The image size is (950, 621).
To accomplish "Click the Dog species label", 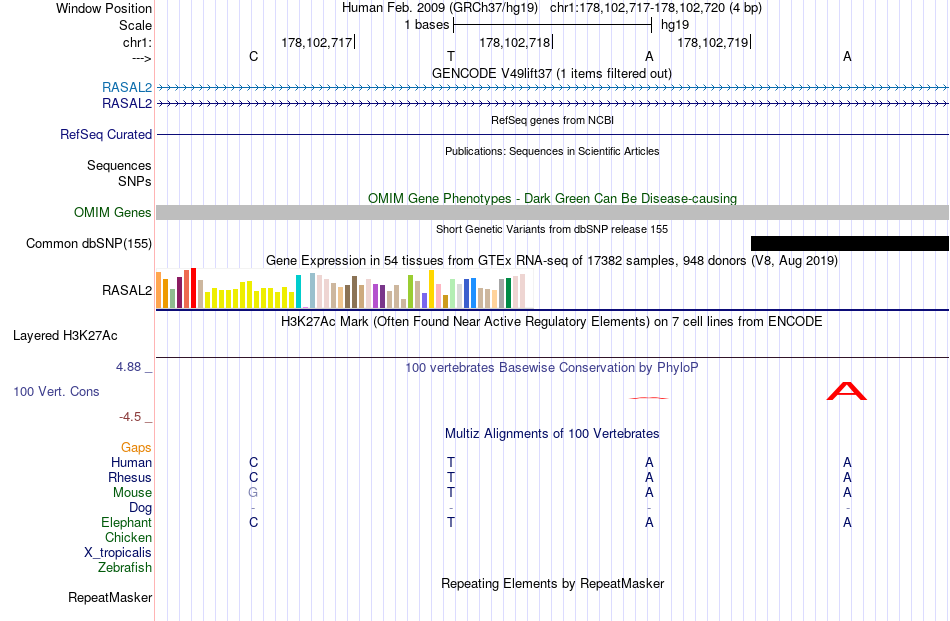I will [141, 508].
